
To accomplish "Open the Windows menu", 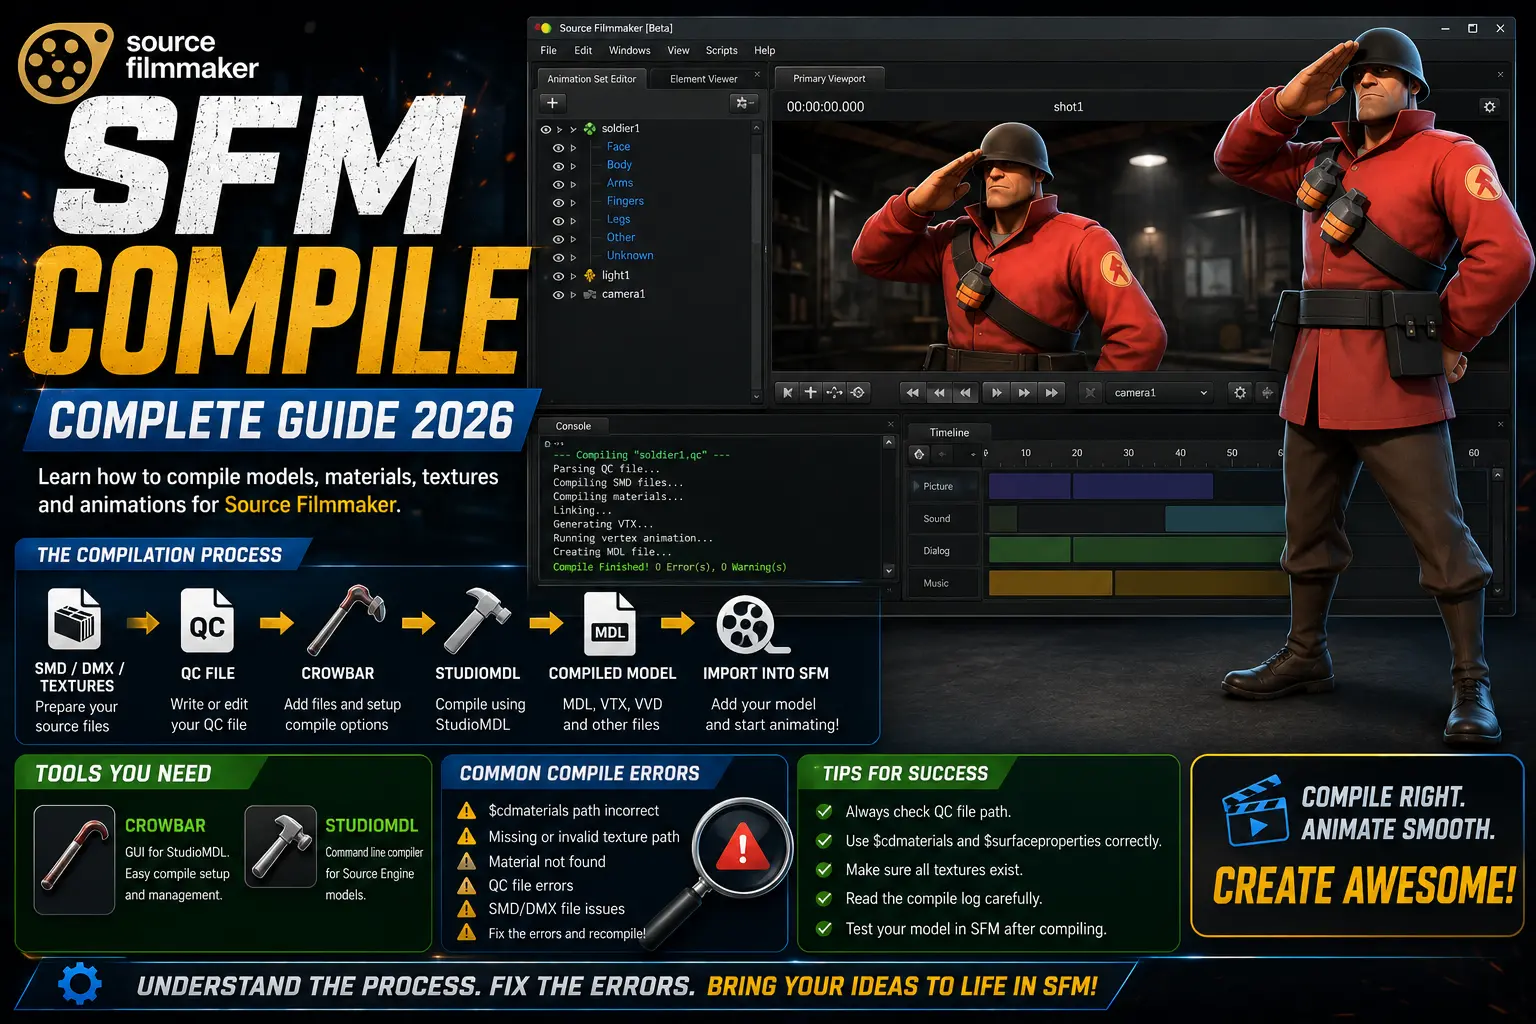I will [629, 50].
